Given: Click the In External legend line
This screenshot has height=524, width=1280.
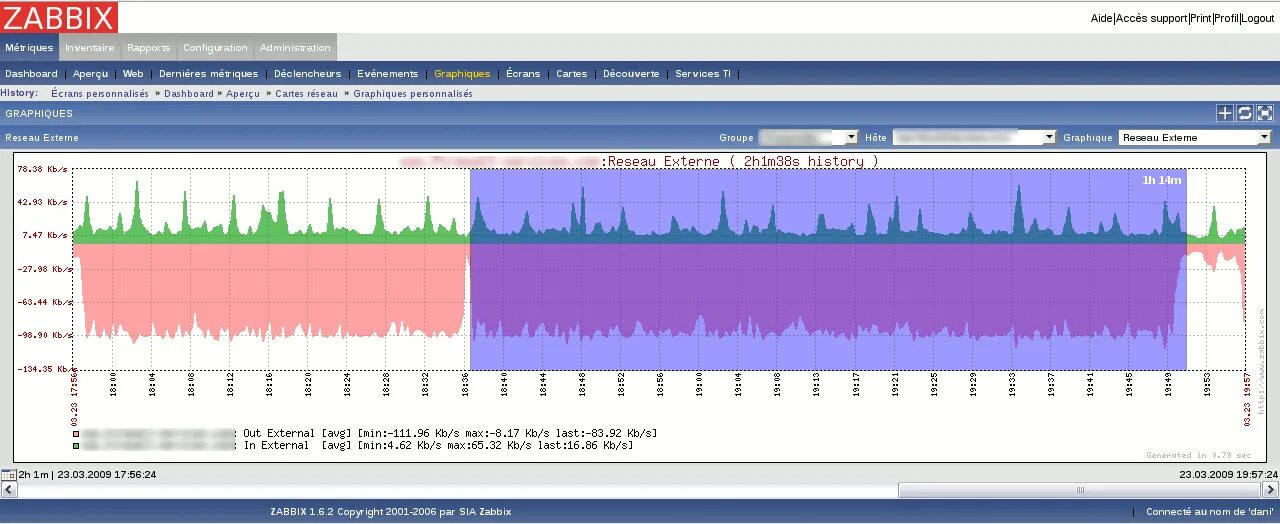Looking at the screenshot, I should pyautogui.click(x=353, y=445).
